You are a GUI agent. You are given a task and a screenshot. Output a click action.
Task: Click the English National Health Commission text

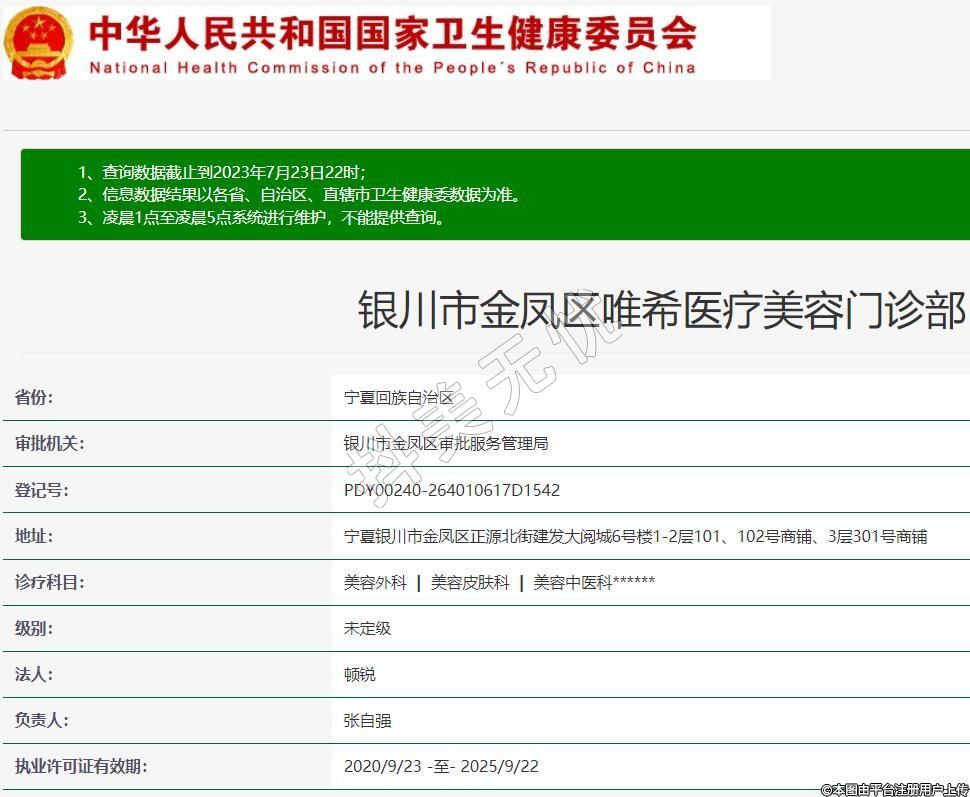(x=392, y=68)
